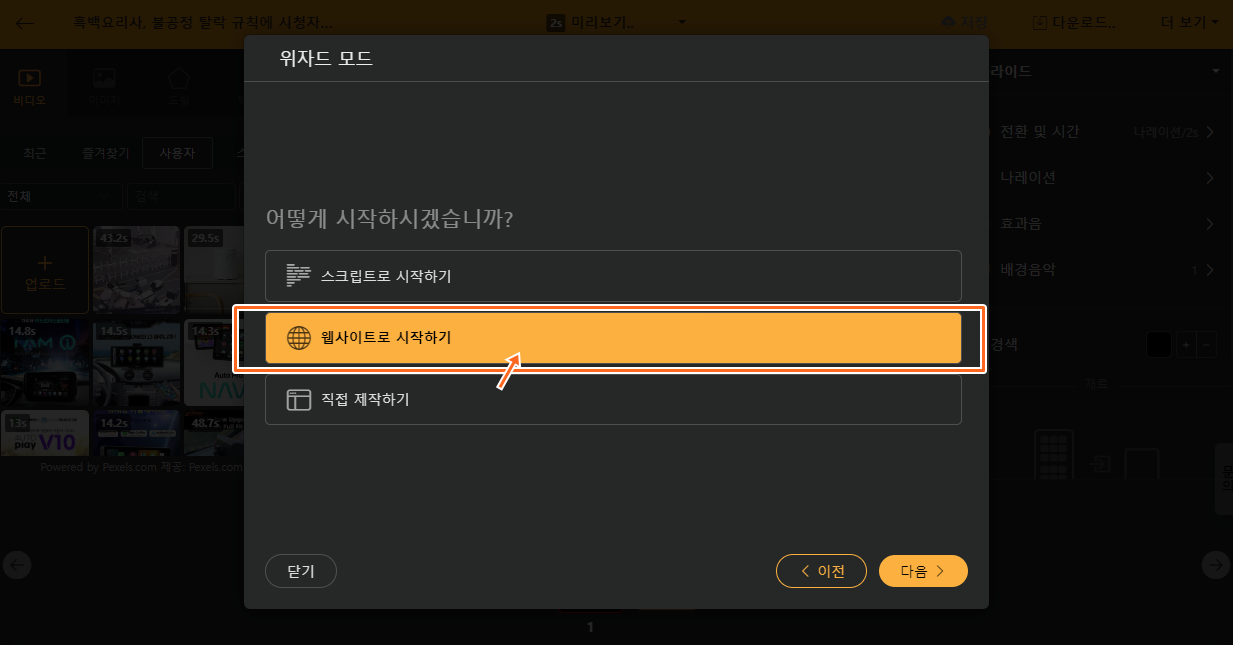Click the 이전 button

(x=823, y=571)
